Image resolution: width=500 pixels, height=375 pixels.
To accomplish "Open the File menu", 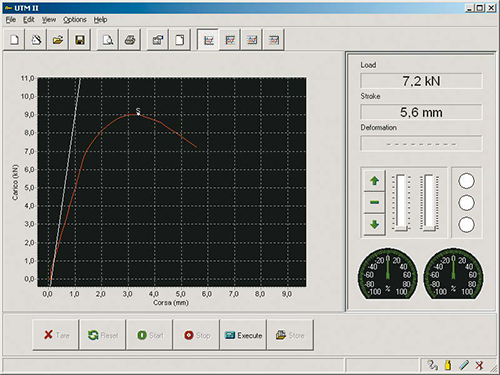I will pos(11,20).
